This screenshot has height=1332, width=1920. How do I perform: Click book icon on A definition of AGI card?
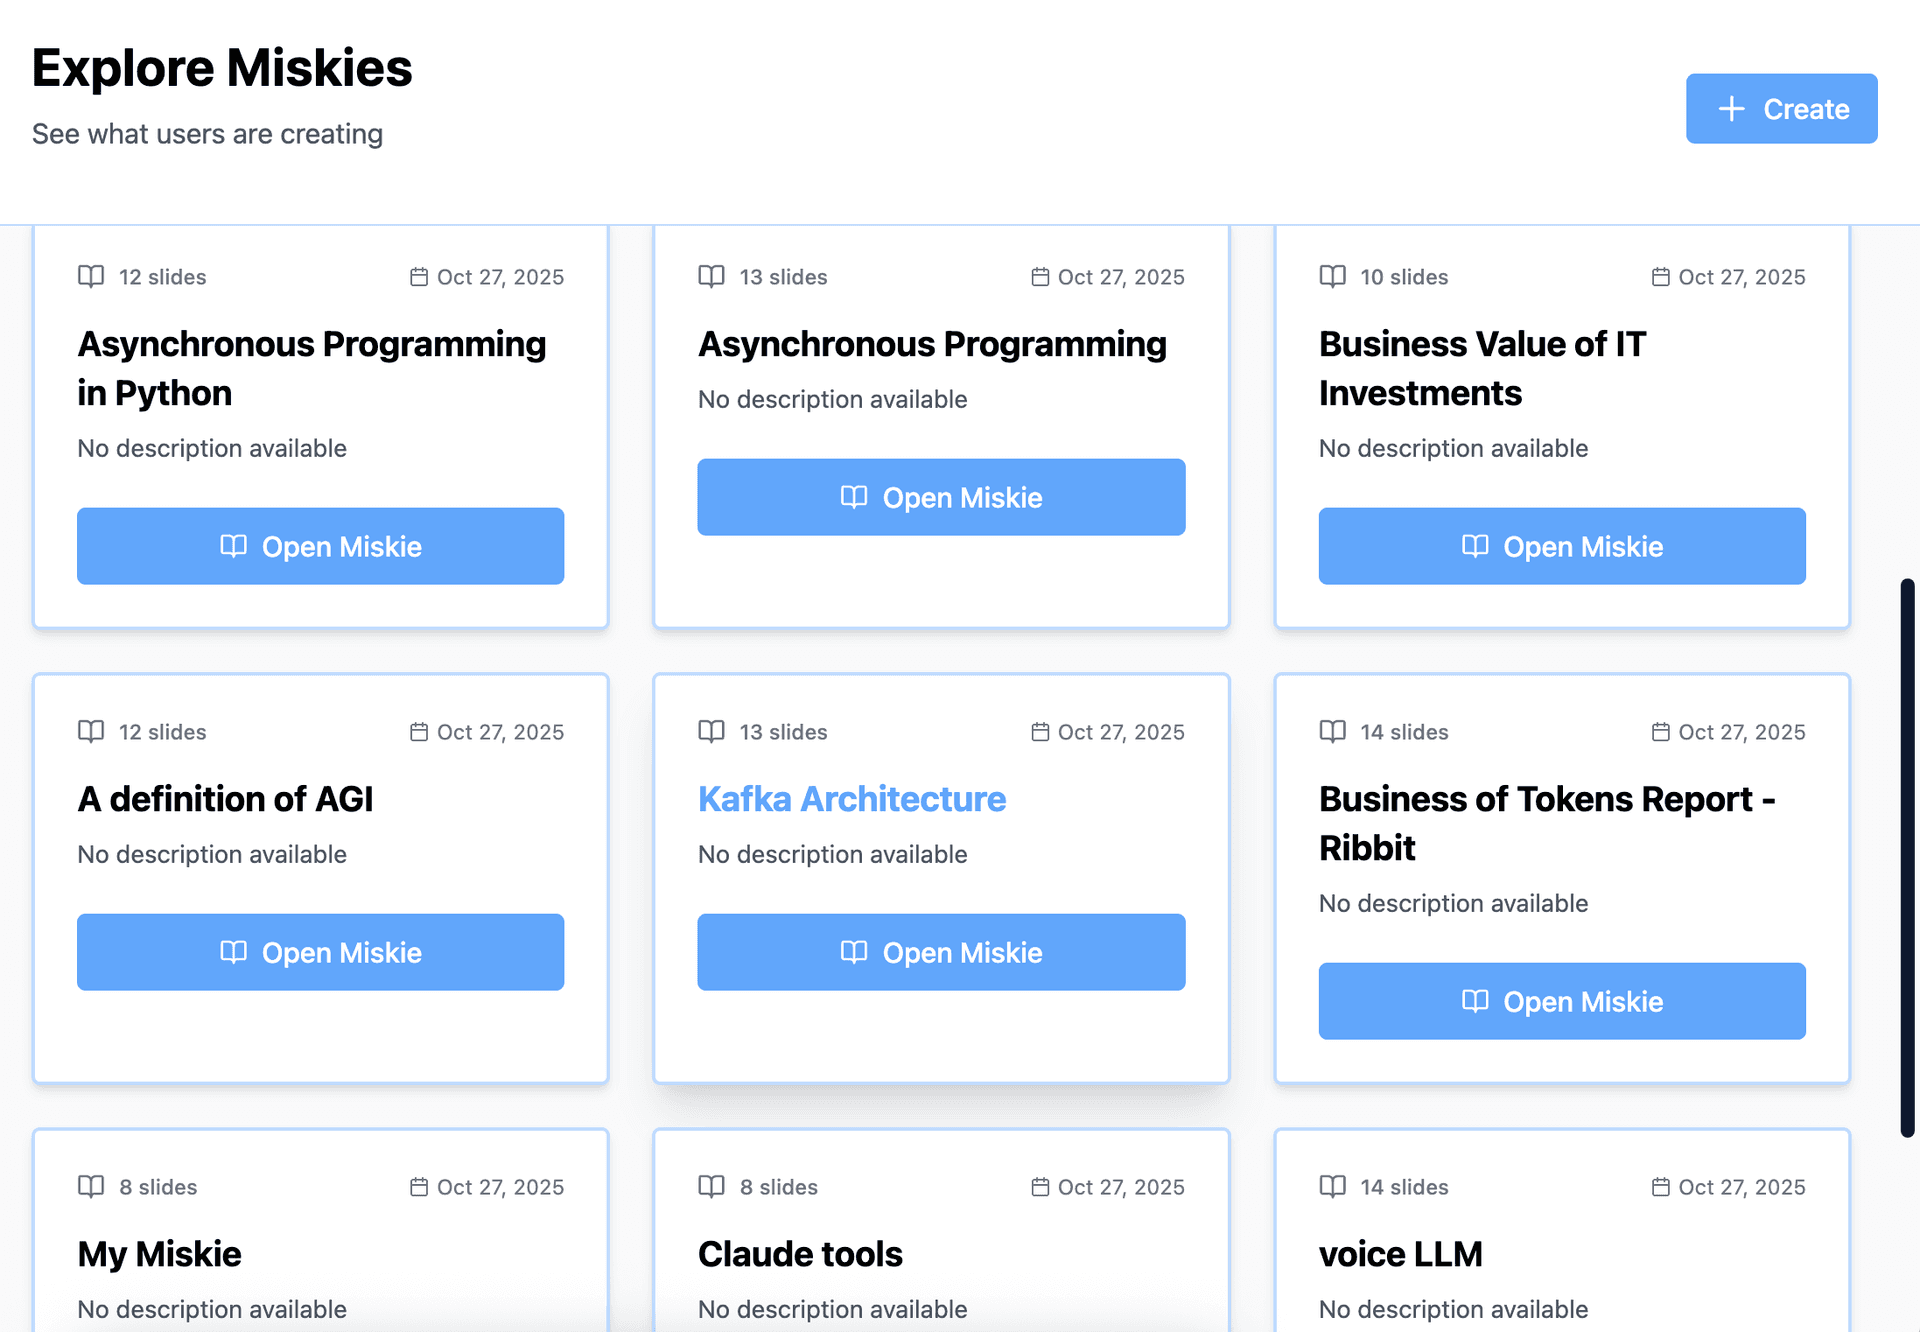[x=91, y=732]
